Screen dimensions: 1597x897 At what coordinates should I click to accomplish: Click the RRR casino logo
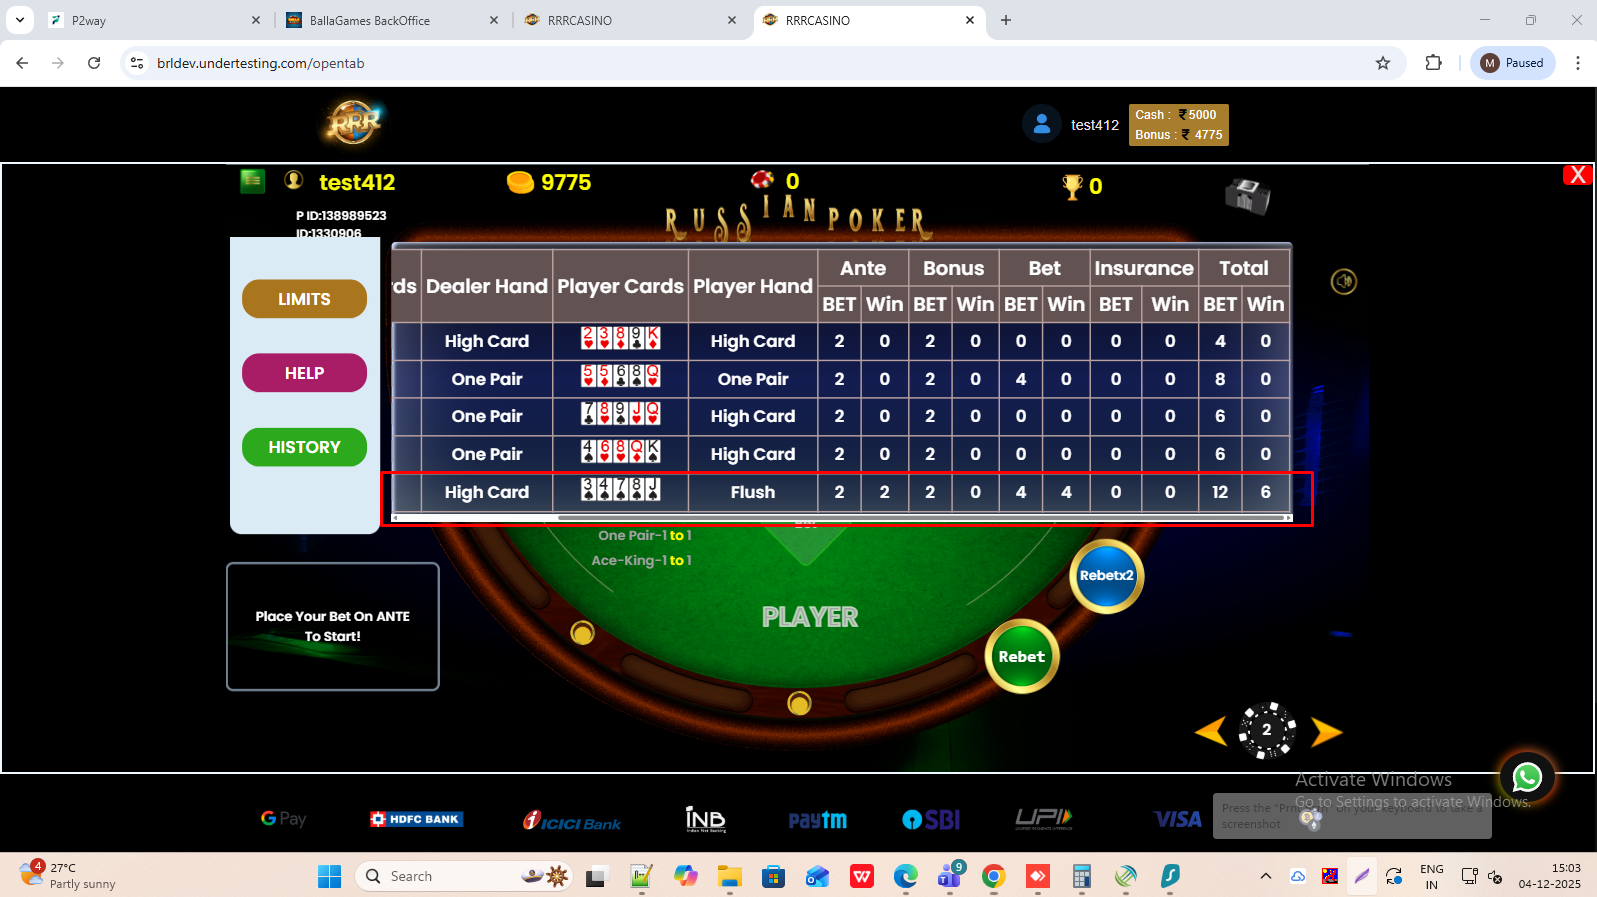click(353, 124)
